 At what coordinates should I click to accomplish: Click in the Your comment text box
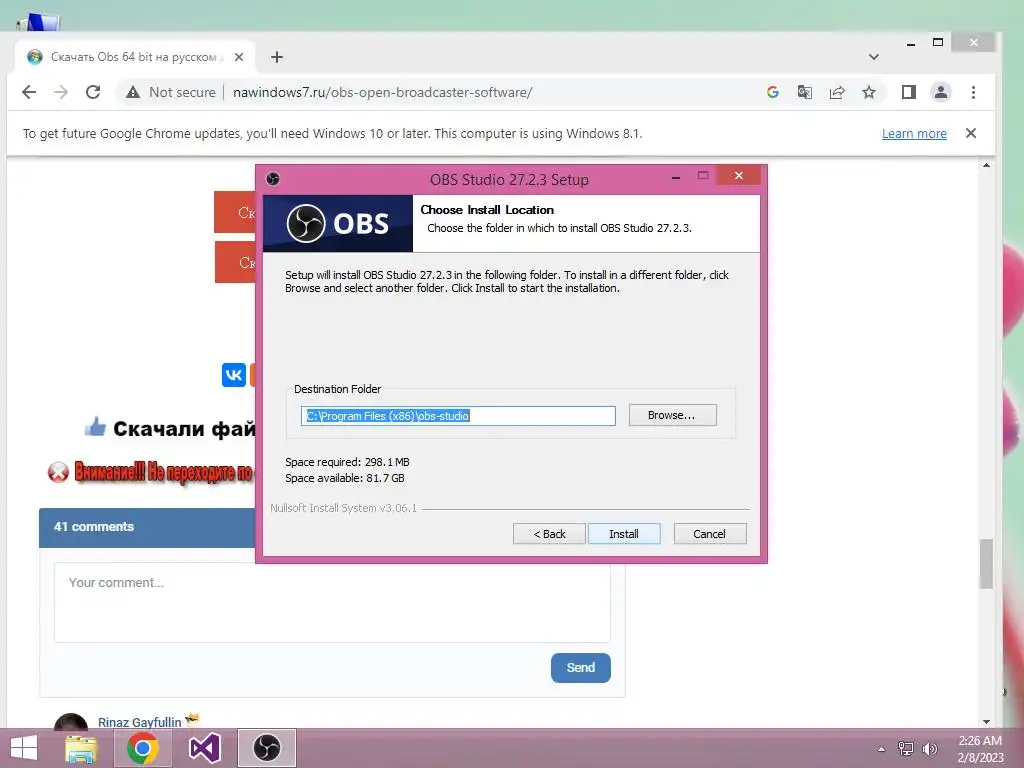[x=332, y=602]
